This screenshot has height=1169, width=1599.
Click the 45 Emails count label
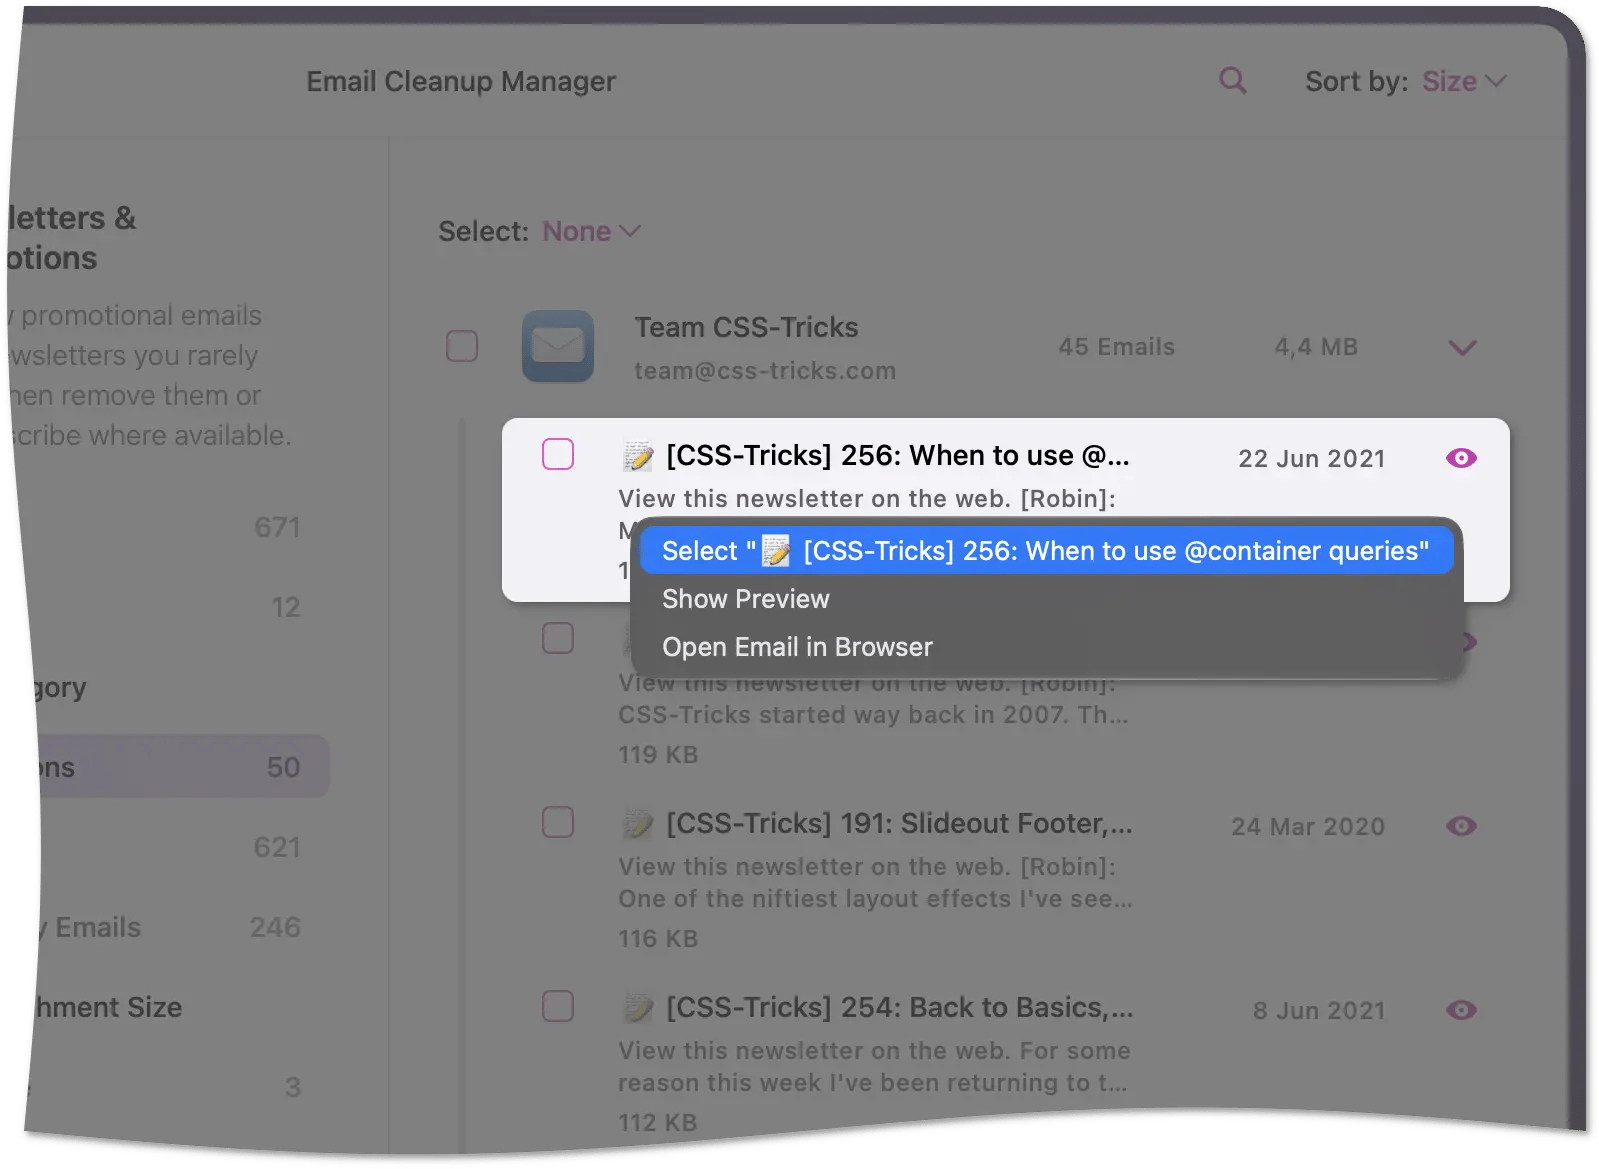[1116, 347]
